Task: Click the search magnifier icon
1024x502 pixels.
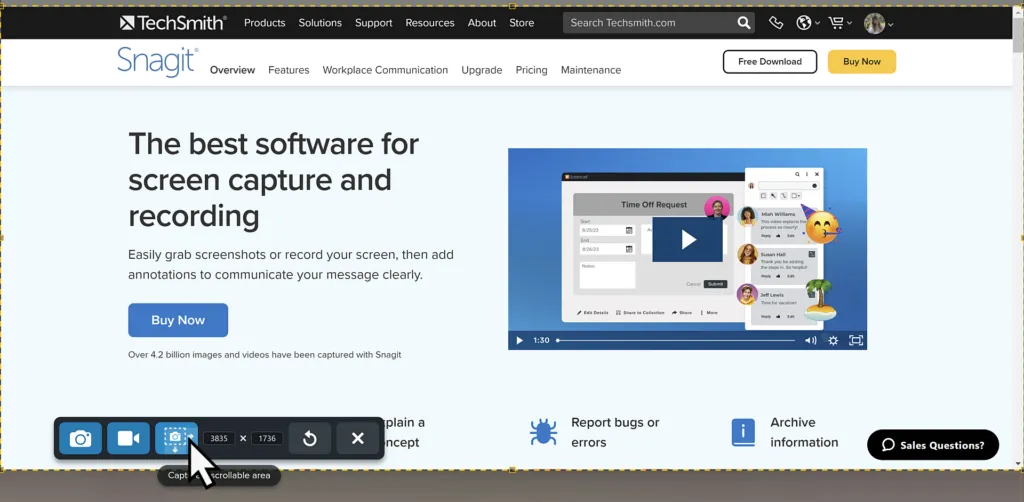Action: pos(744,23)
